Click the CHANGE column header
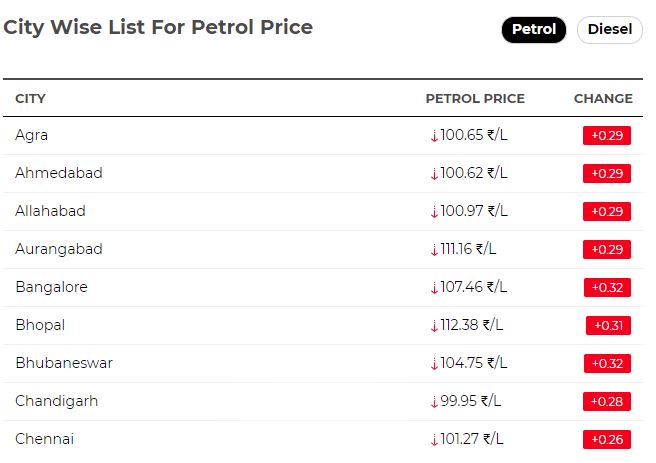Image resolution: width=656 pixels, height=463 pixels. pyautogui.click(x=603, y=99)
